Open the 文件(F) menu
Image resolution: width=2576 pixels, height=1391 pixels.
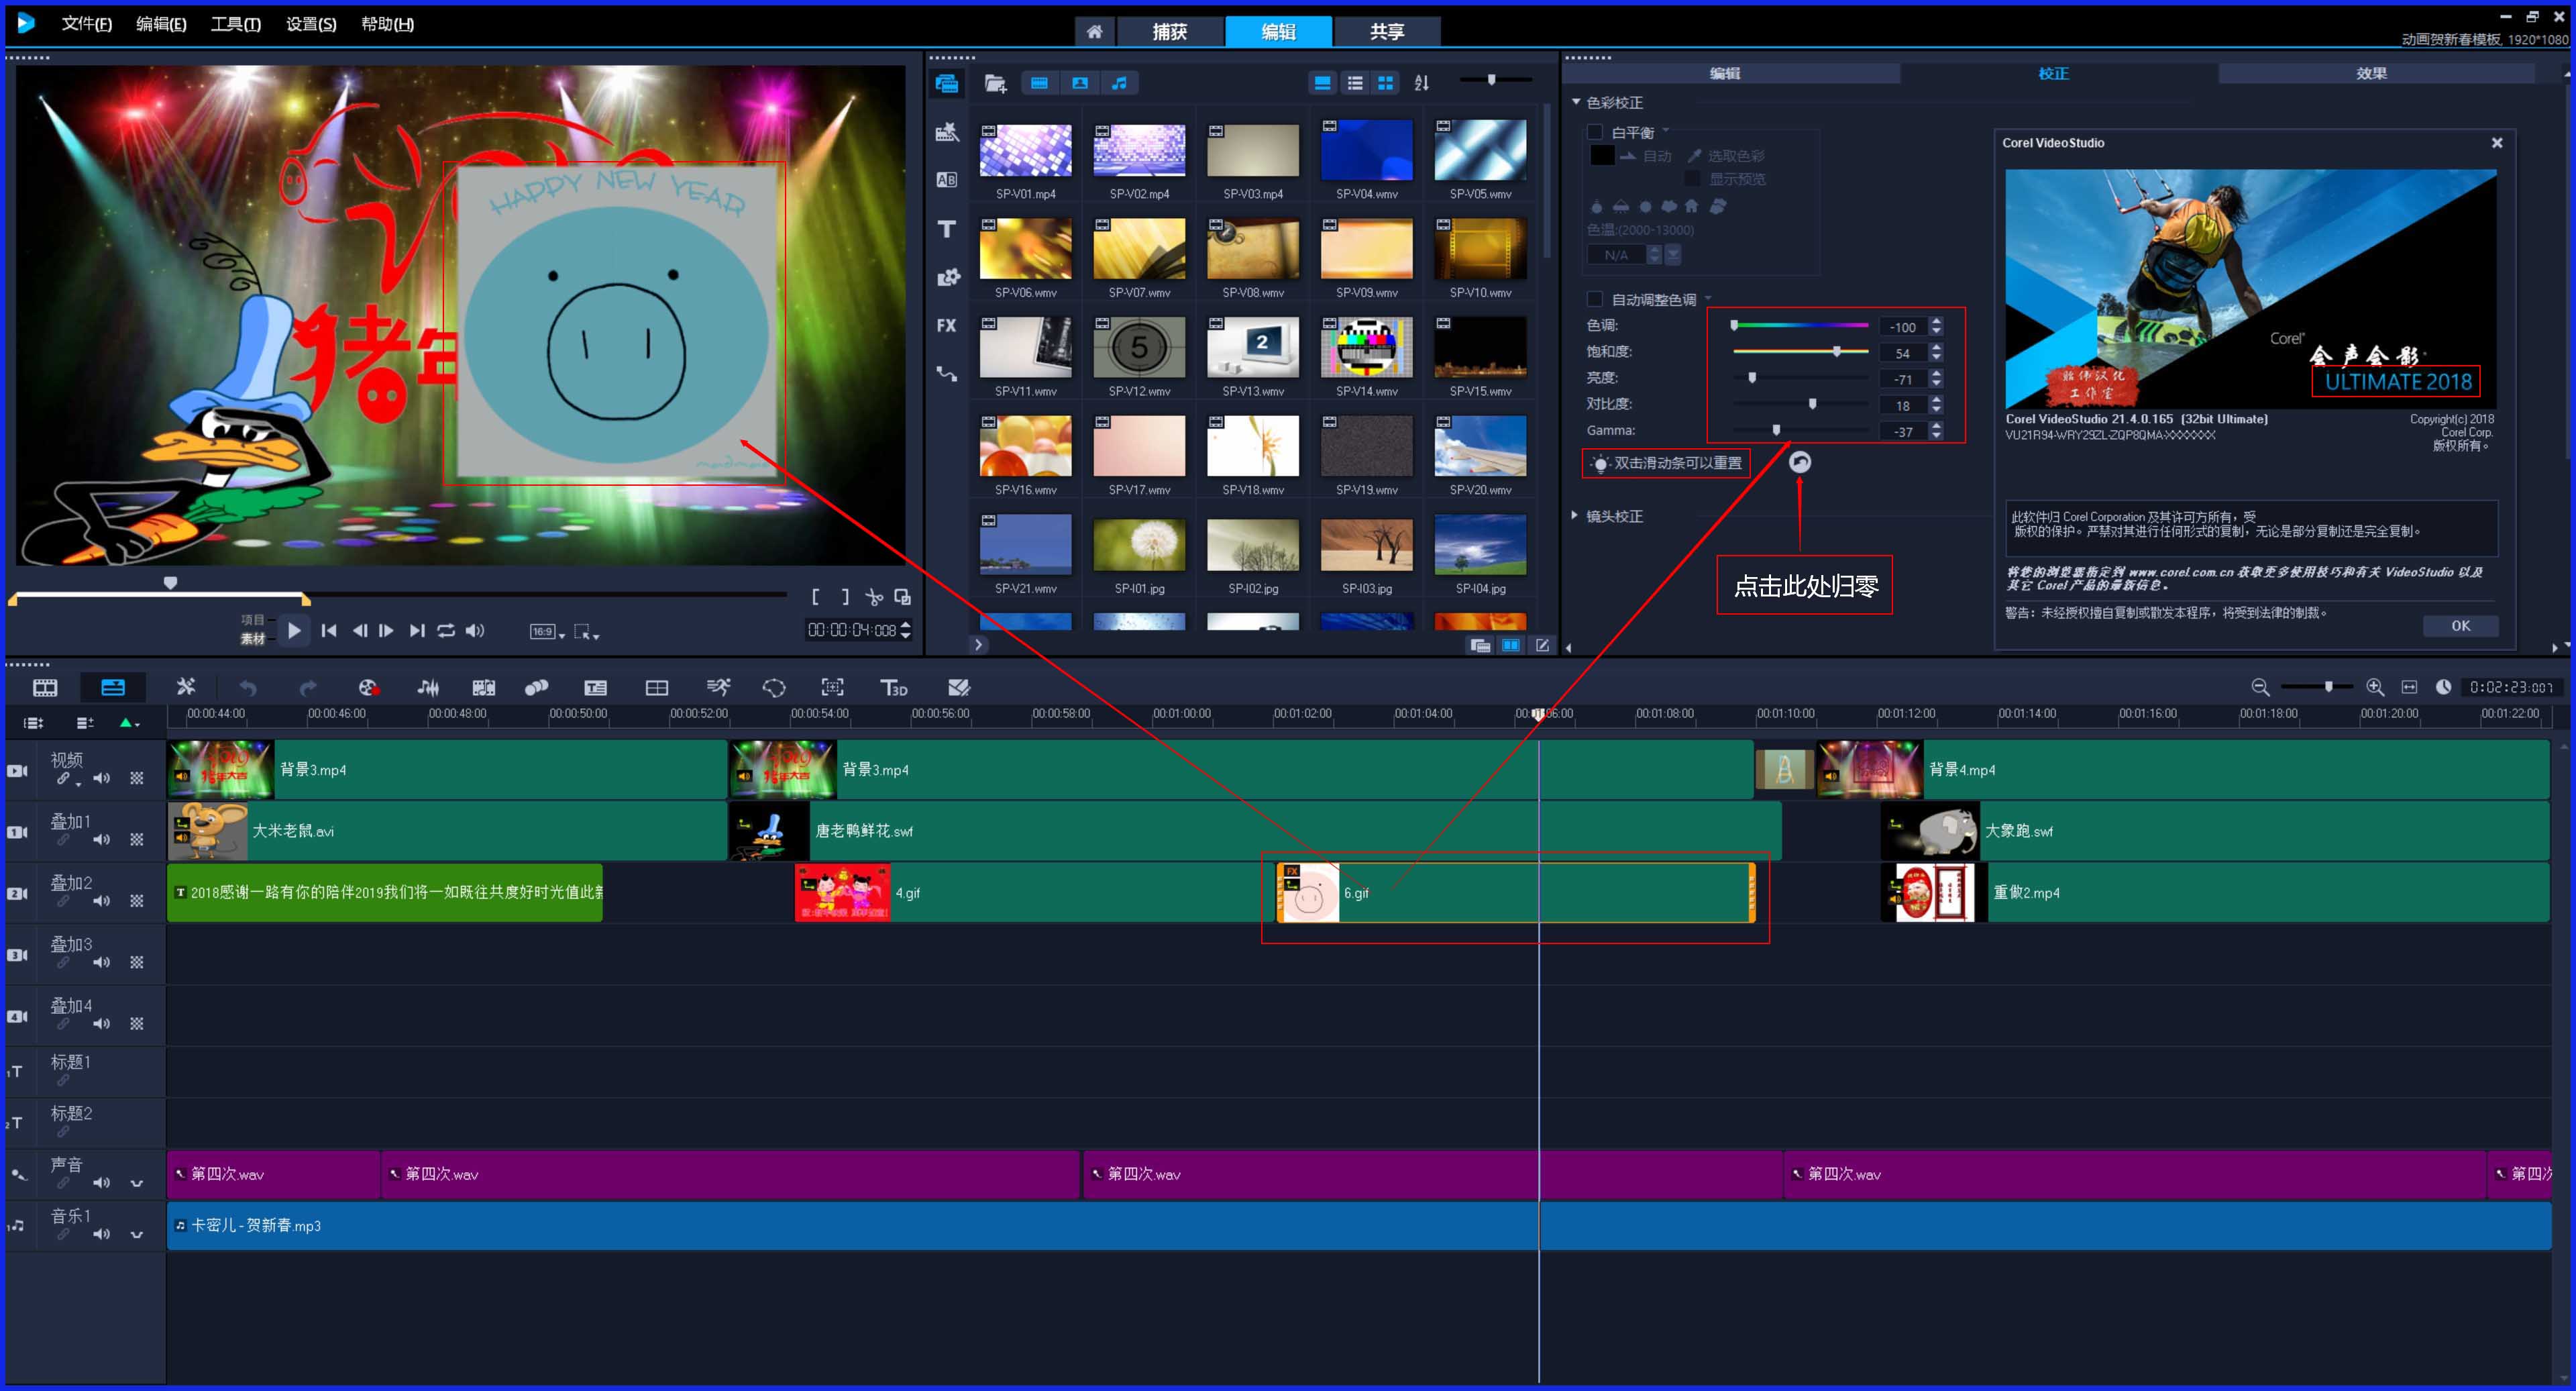(x=87, y=24)
